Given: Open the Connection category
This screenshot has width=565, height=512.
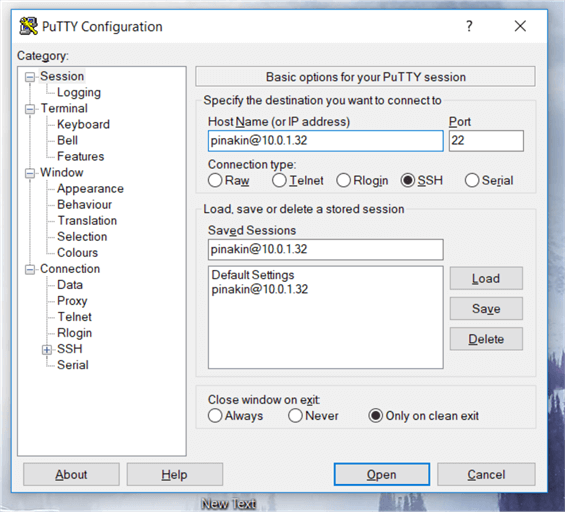Looking at the screenshot, I should pos(70,268).
